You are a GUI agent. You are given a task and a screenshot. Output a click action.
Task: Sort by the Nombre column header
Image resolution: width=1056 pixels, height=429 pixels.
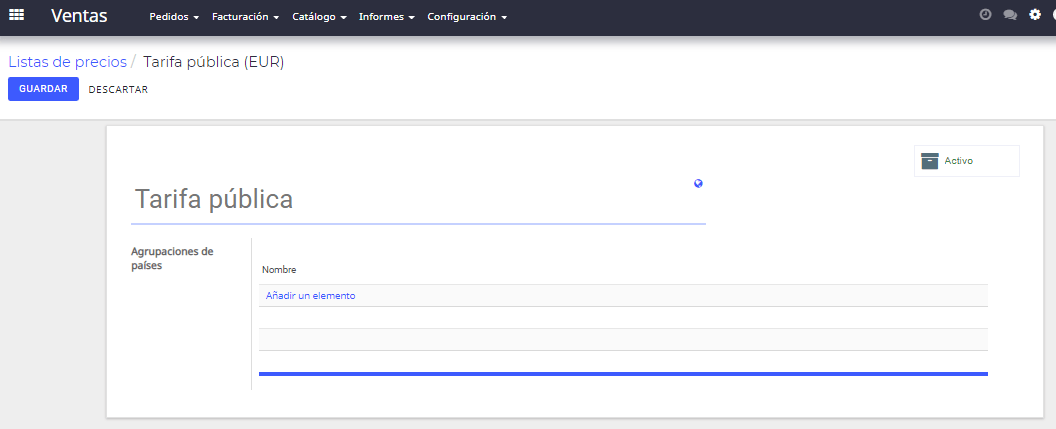(x=279, y=270)
